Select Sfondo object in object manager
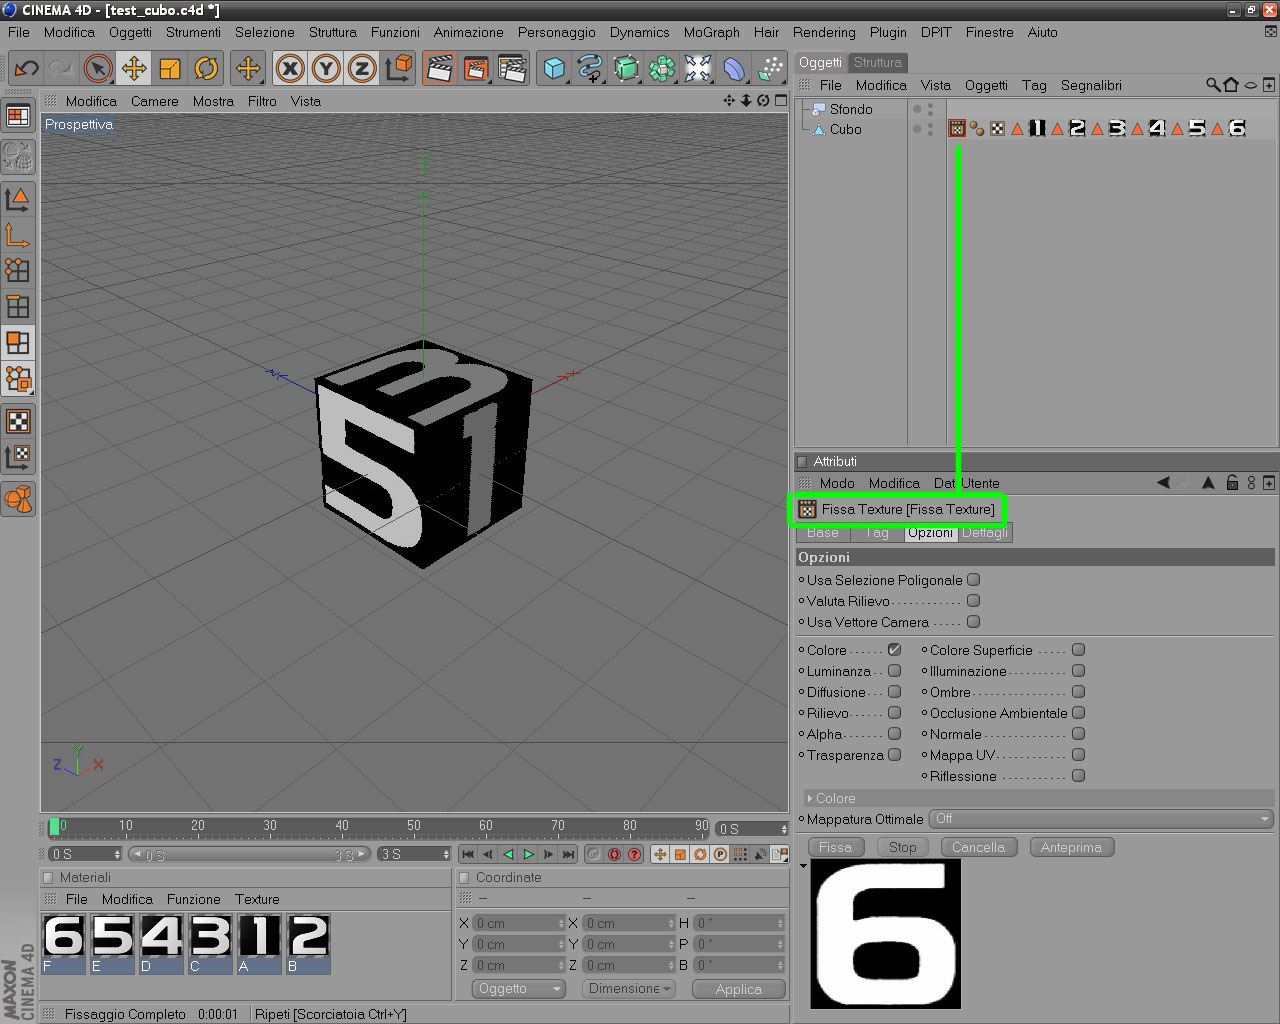1280x1024 pixels. coord(851,109)
